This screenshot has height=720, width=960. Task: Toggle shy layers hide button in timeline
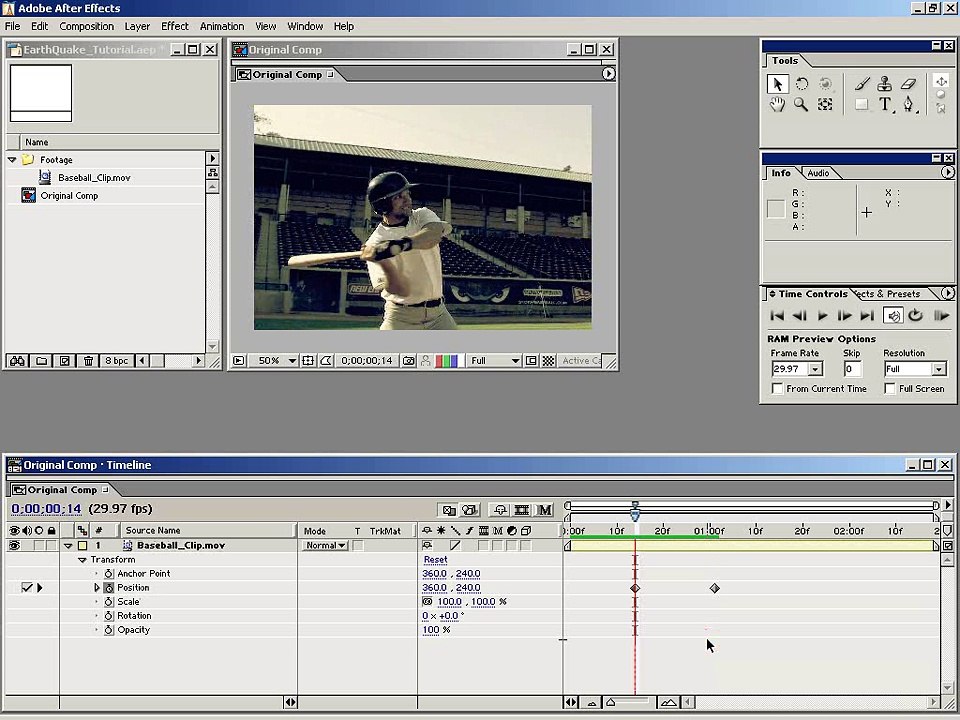(500, 509)
